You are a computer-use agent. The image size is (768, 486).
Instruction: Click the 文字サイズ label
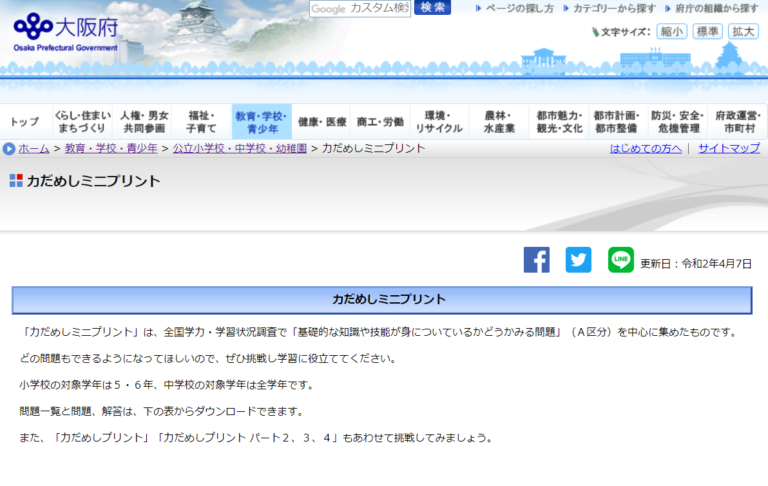pos(625,32)
